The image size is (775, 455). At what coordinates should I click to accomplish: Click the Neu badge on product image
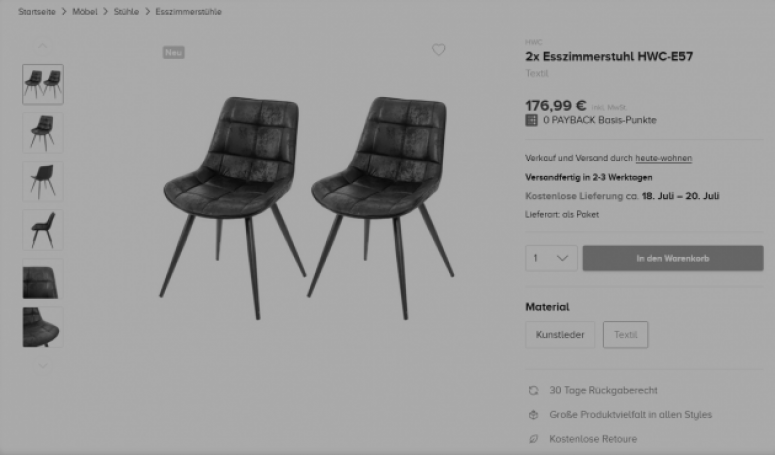tap(173, 52)
